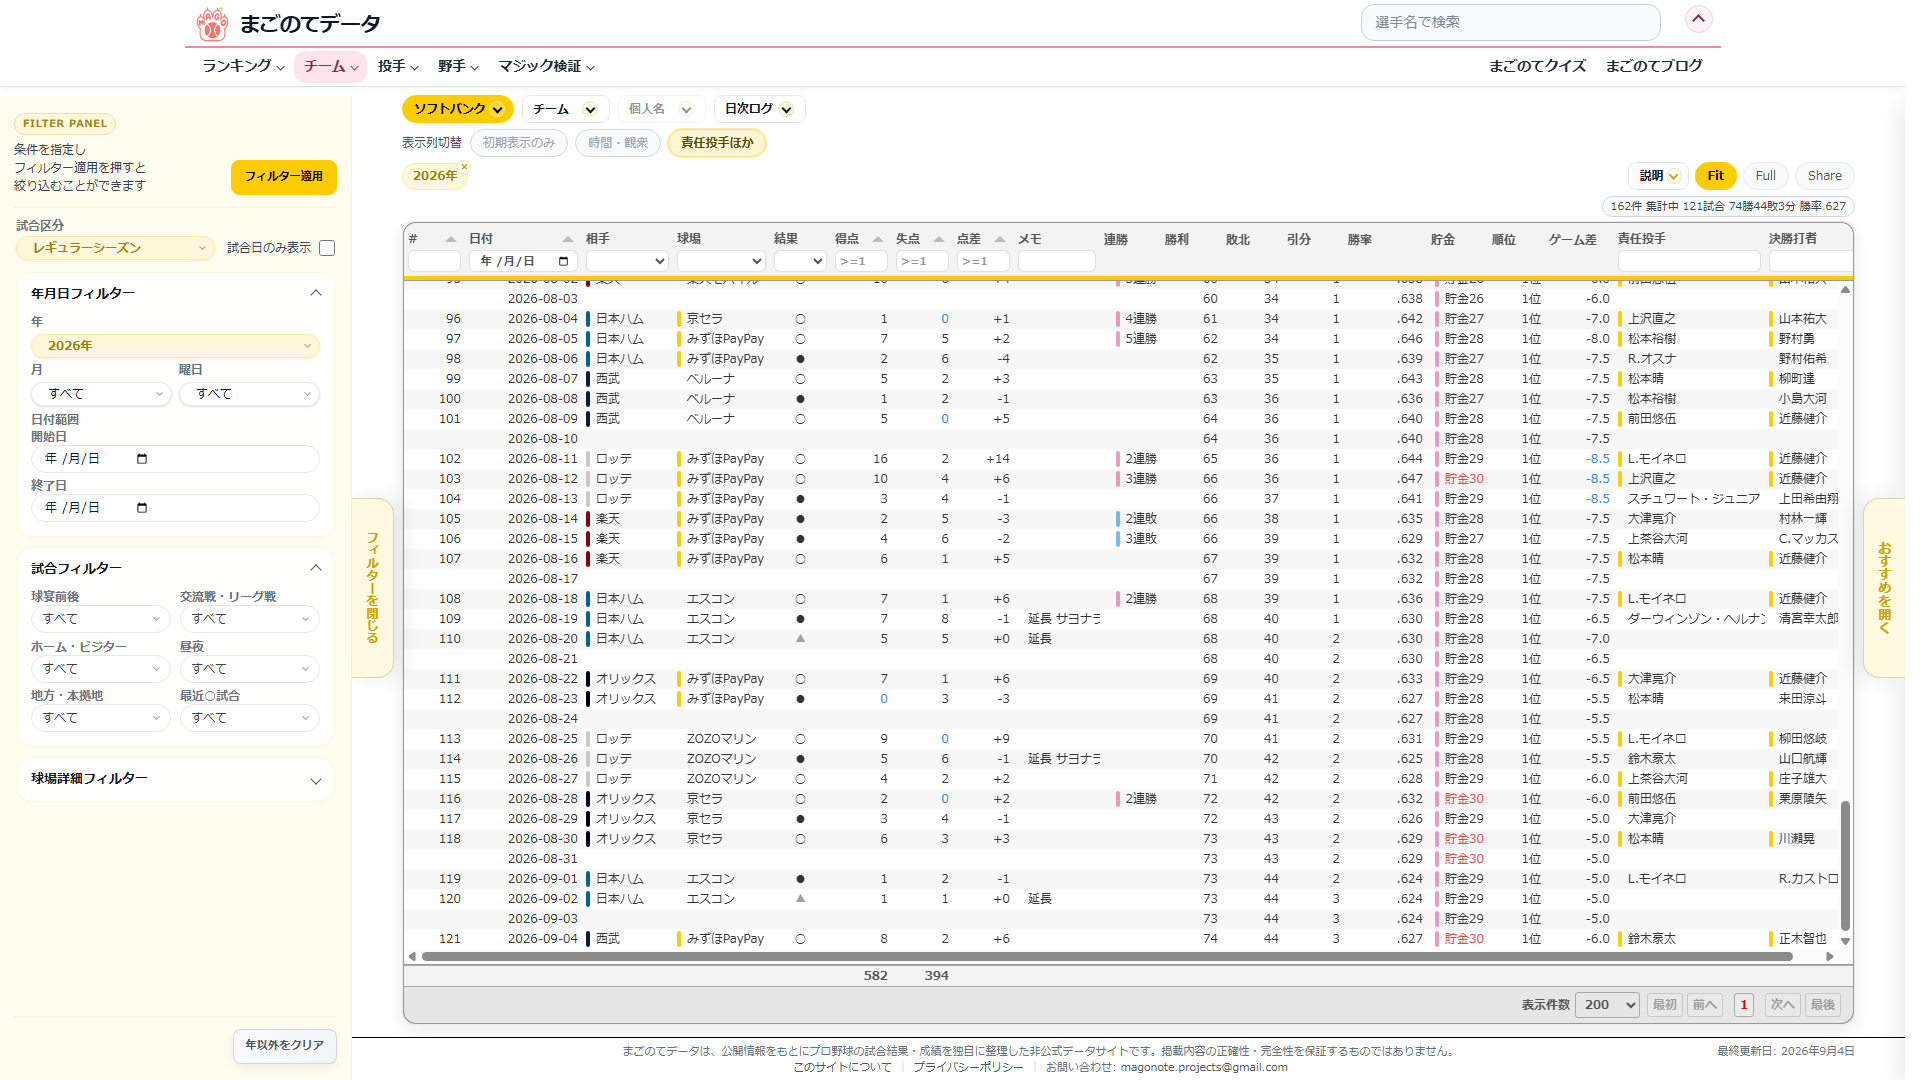Viewport: 1920px width, 1080px height.
Task: Collapse the 年月日フィルター section
Action: tap(315, 293)
